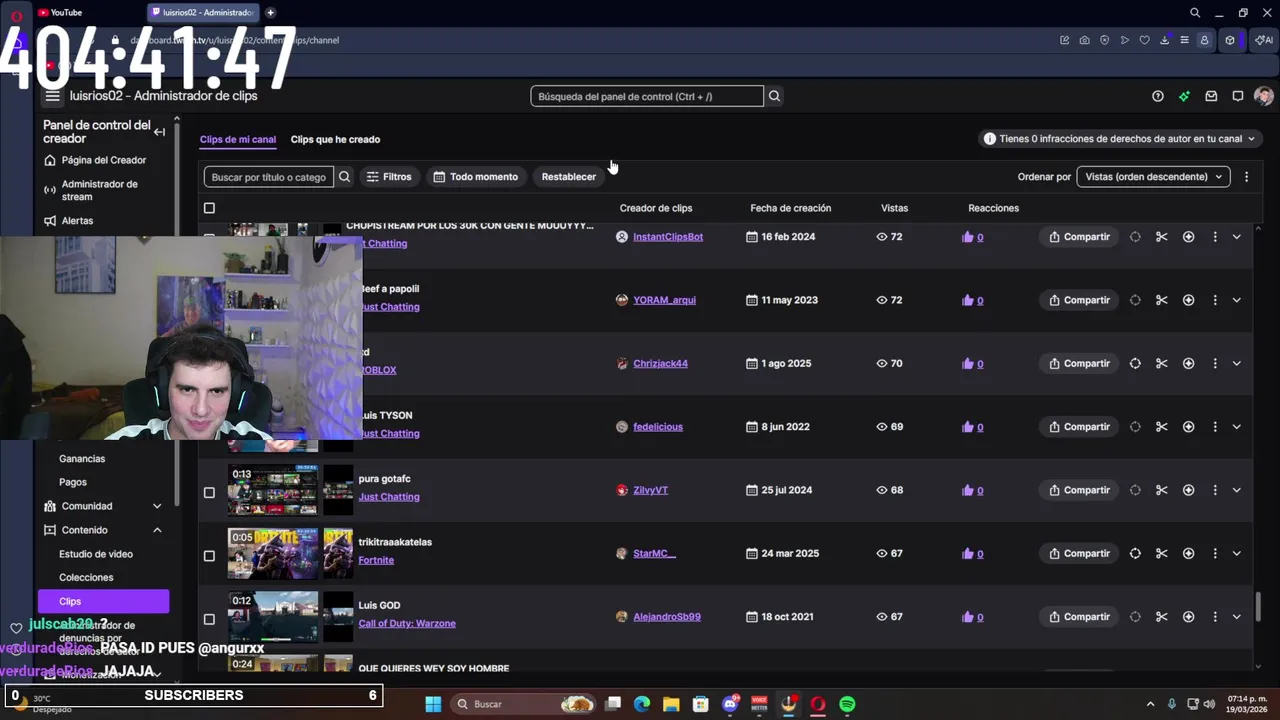The width and height of the screenshot is (1280, 720).
Task: Open three-dot menu in AlejandroSb99 row
Action: 1215,617
